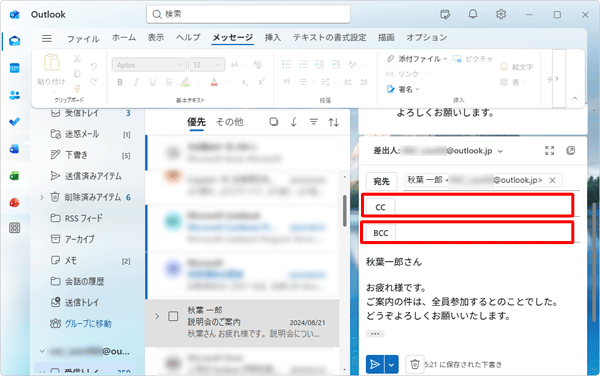The image size is (600, 376).
Task: Expand compose pane to full view
Action: (x=549, y=151)
